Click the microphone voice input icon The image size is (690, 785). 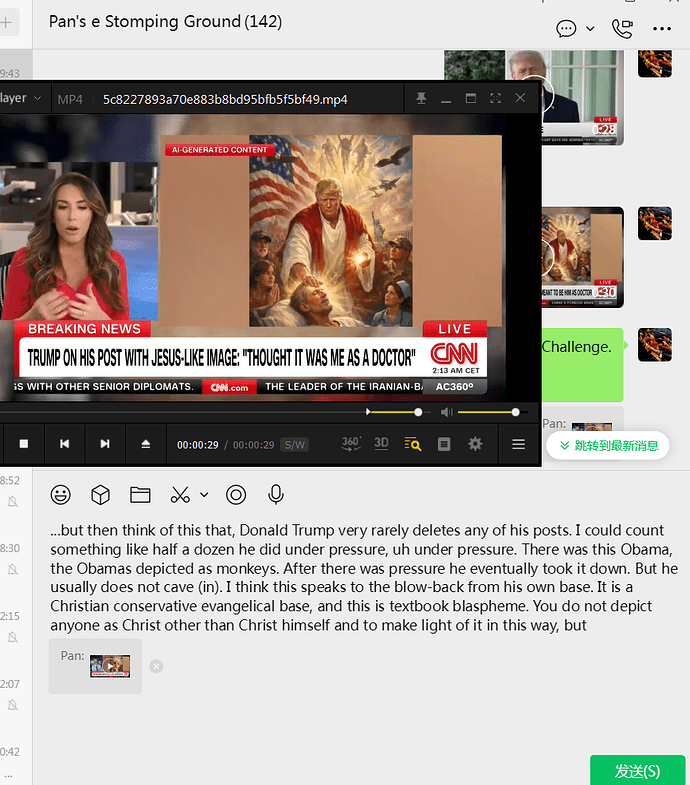[x=276, y=495]
